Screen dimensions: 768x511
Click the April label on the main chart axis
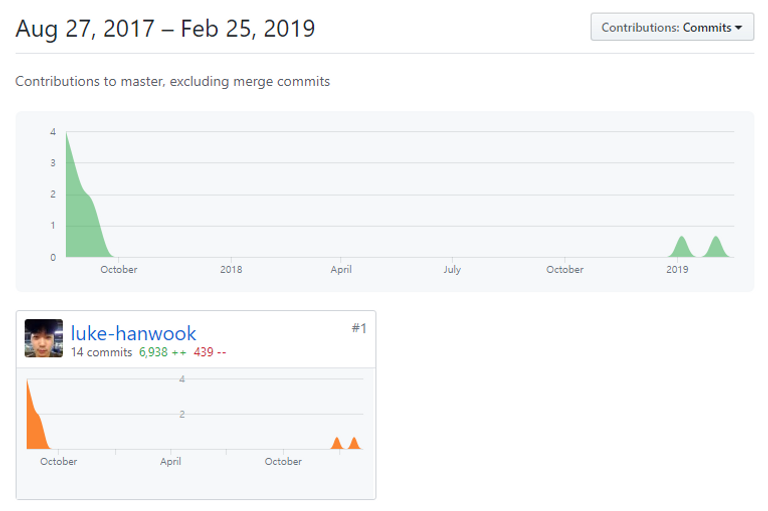(341, 269)
